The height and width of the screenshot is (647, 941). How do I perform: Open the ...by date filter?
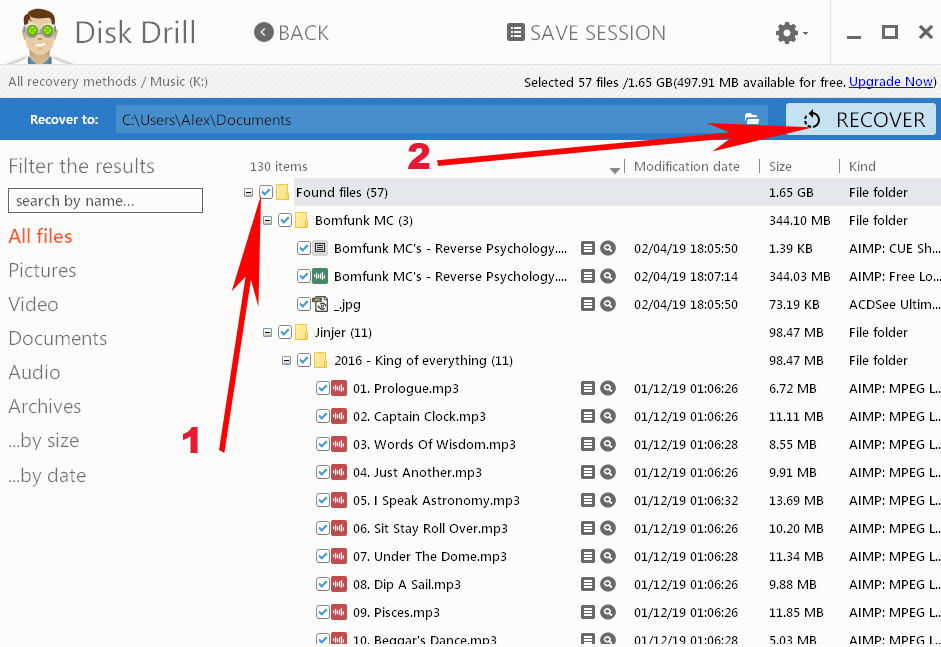tap(47, 475)
